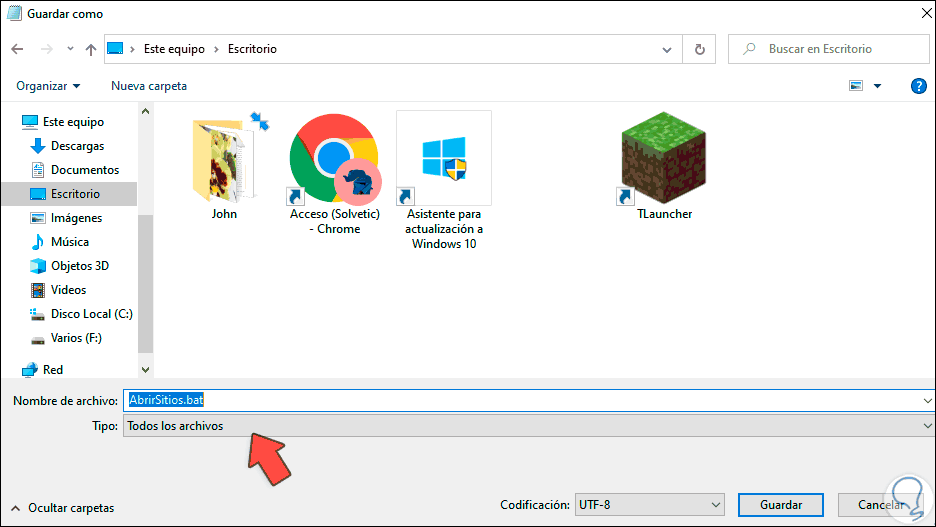This screenshot has width=936, height=527.
Task: Expand the file name history dropdown
Action: tap(927, 400)
